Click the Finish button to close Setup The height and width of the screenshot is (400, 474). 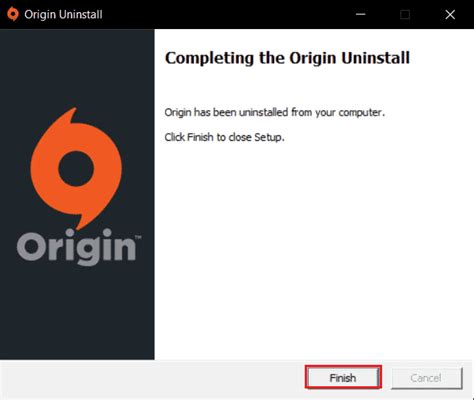point(343,378)
